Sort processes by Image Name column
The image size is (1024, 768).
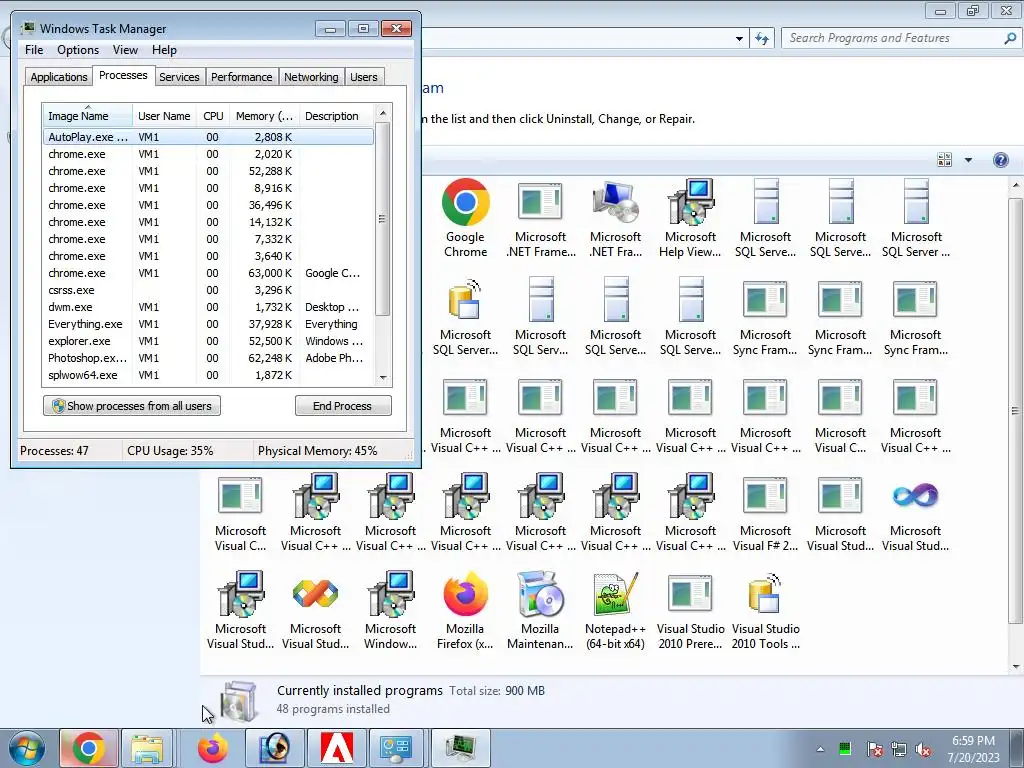tap(88, 116)
